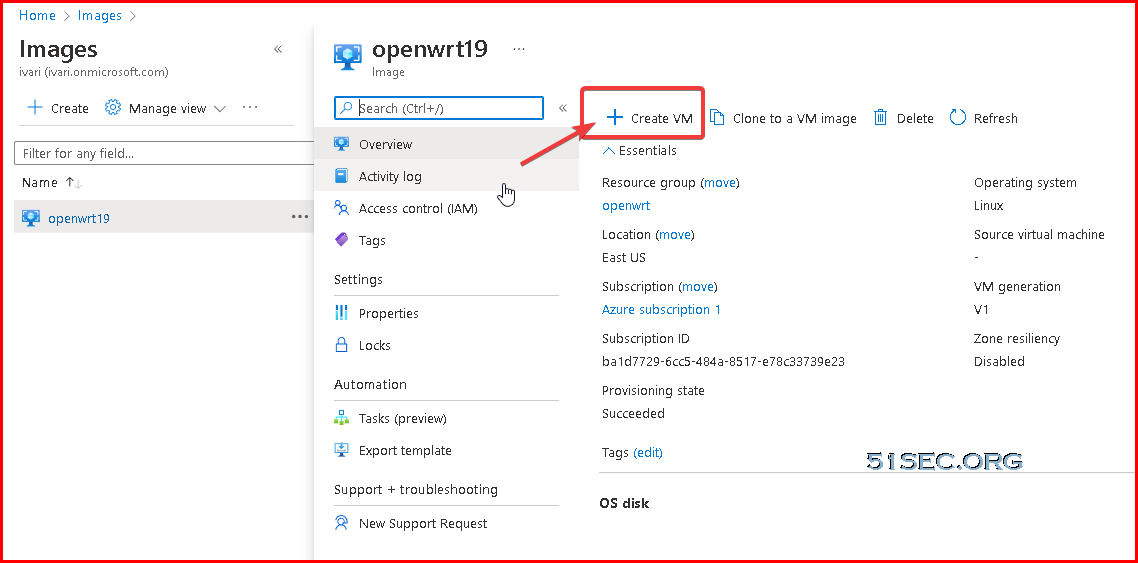Click move link next to Resource group
This screenshot has width=1138, height=563.
(x=720, y=182)
